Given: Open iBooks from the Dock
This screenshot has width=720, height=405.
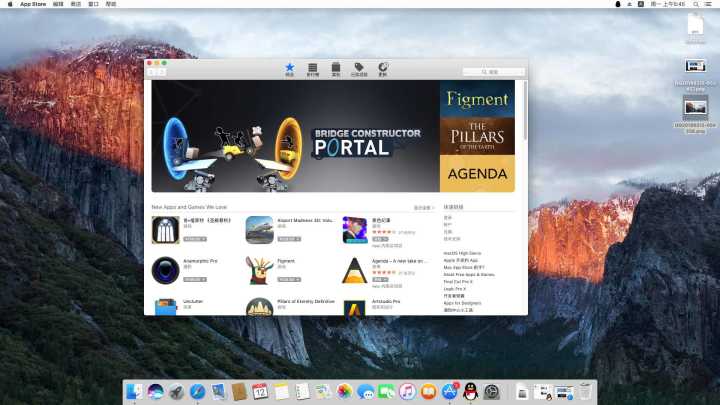Looking at the screenshot, I should click(428, 392).
